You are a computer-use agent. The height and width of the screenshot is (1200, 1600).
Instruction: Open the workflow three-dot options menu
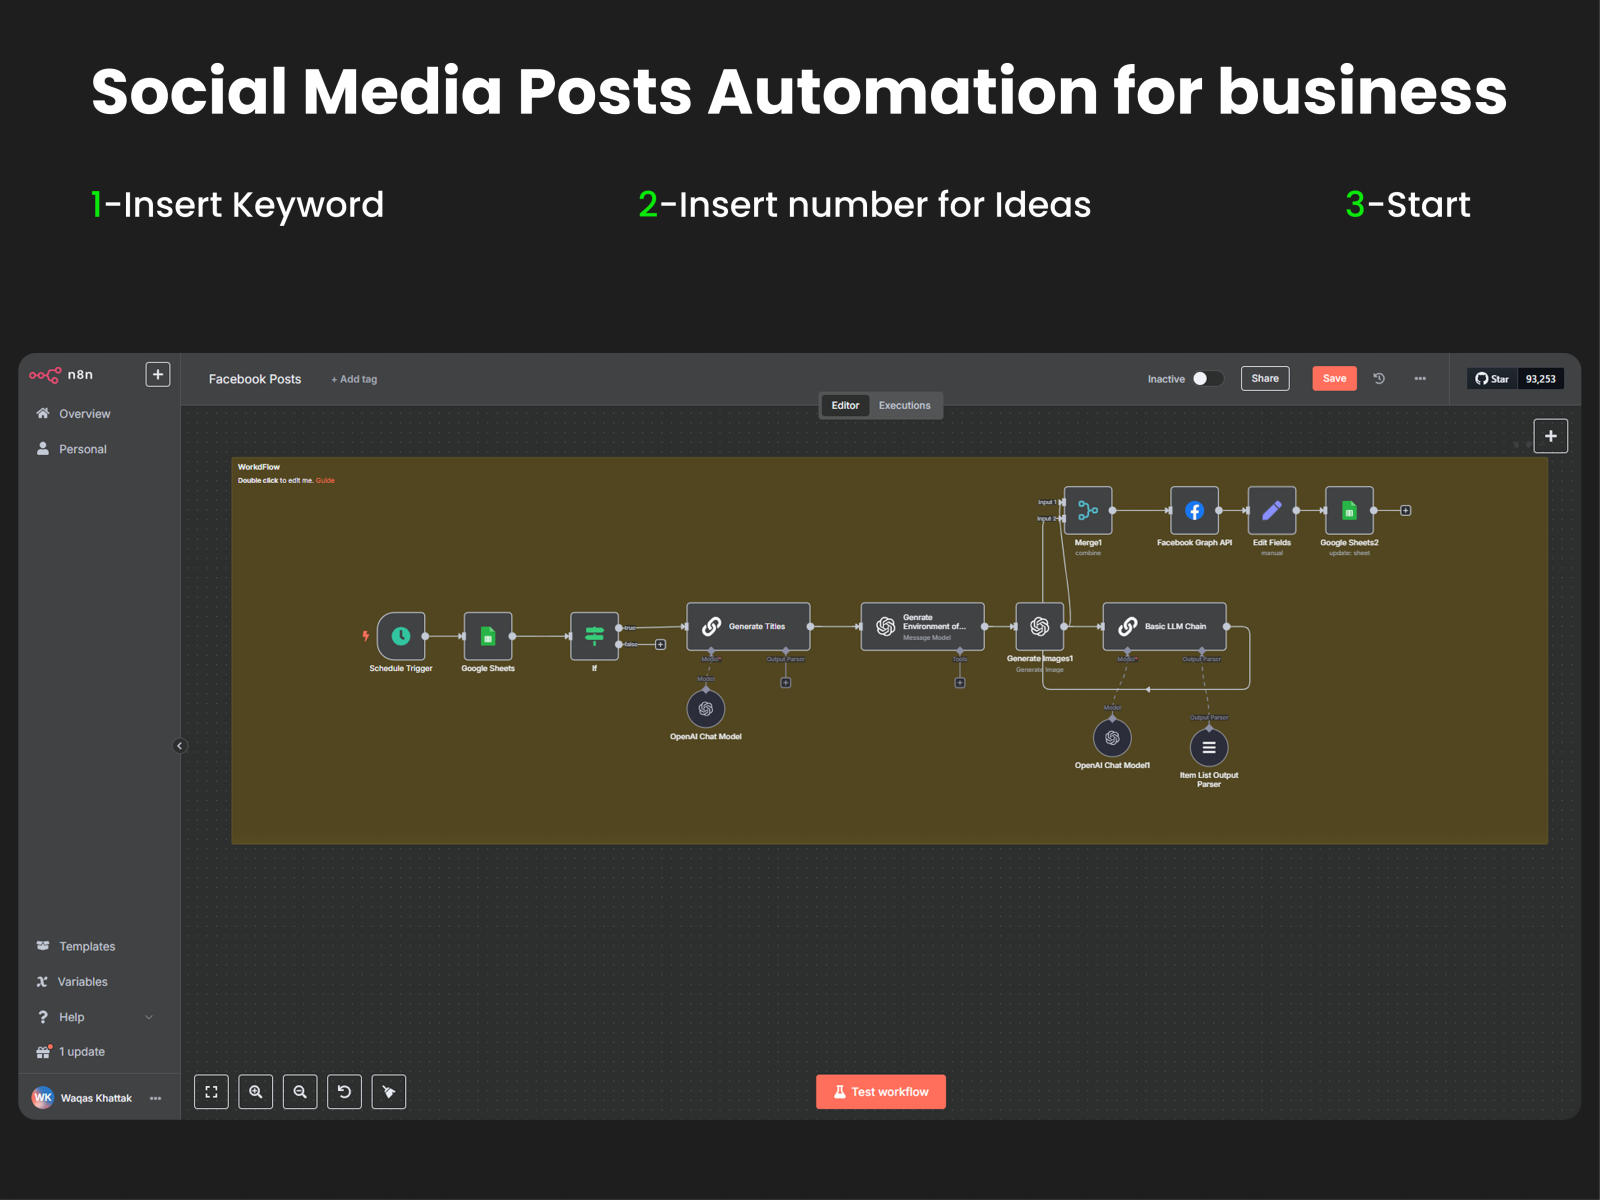pyautogui.click(x=1420, y=378)
